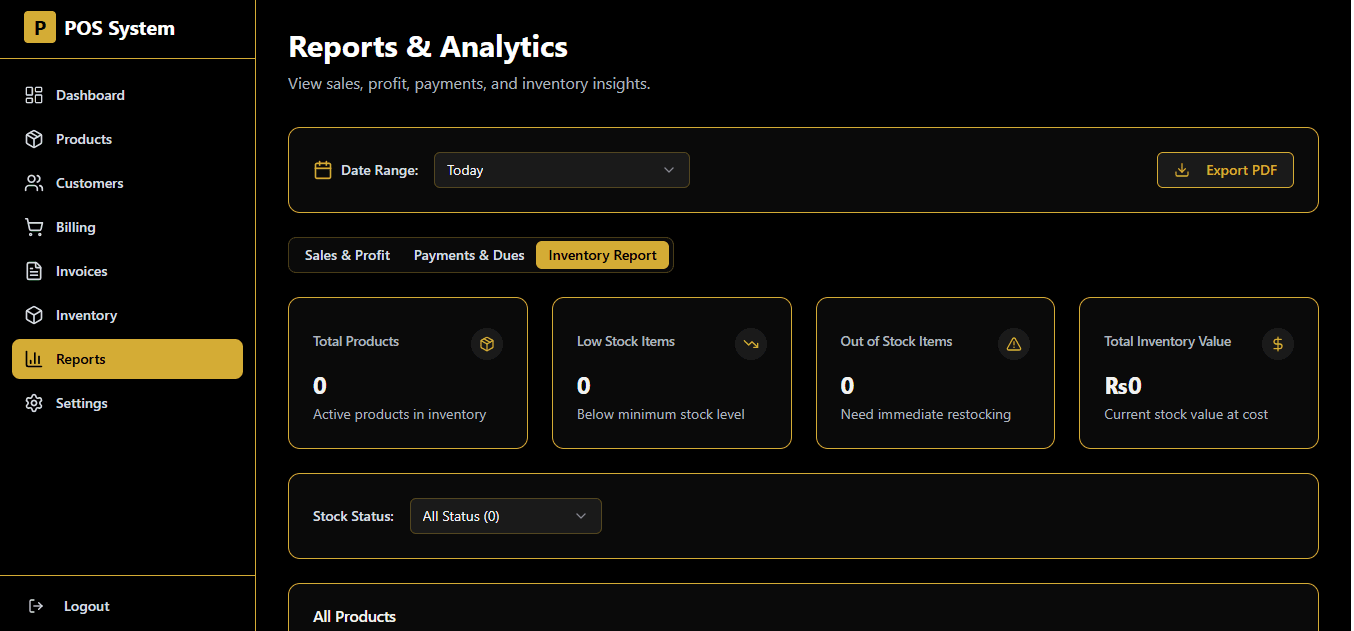Click the Settings gear icon

coord(34,403)
